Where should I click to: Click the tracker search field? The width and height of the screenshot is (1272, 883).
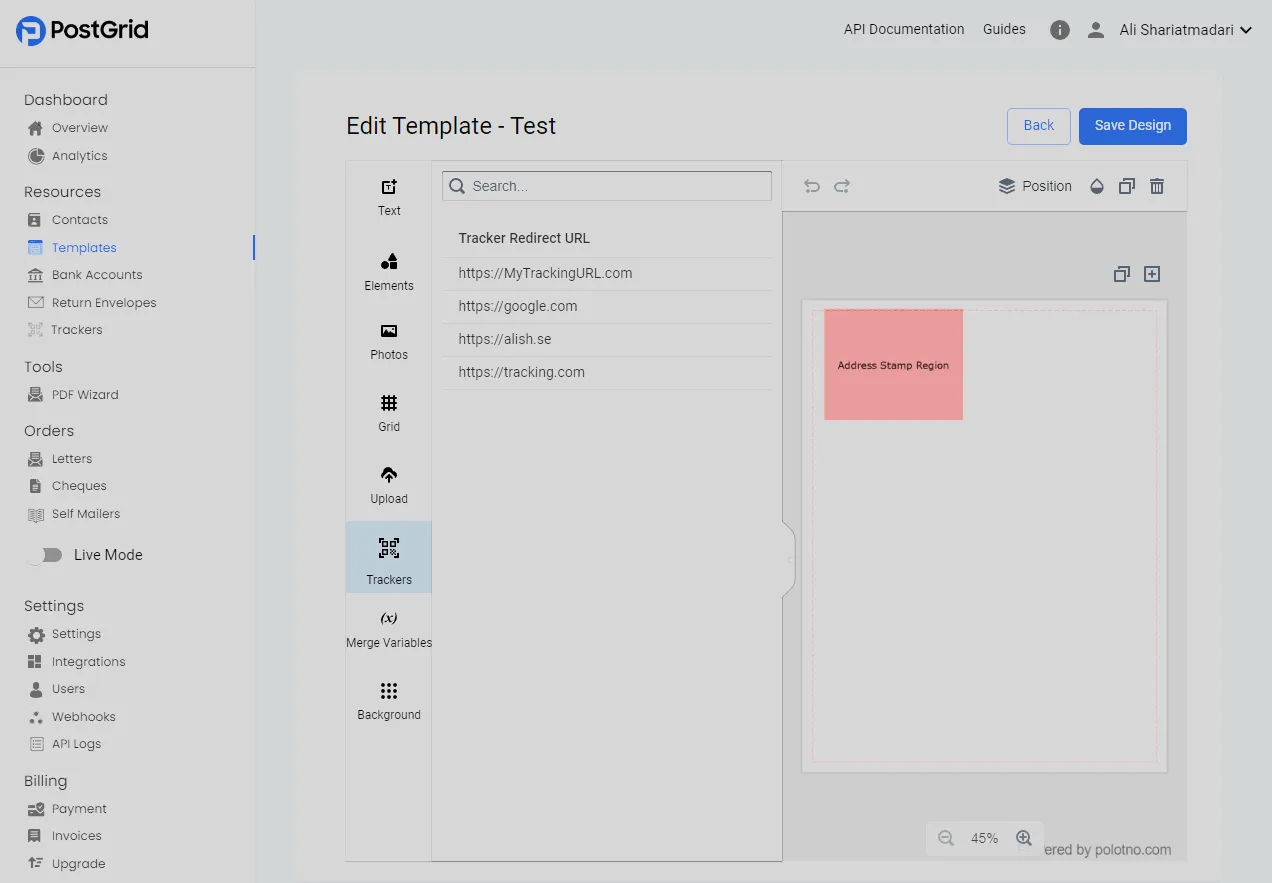(607, 185)
